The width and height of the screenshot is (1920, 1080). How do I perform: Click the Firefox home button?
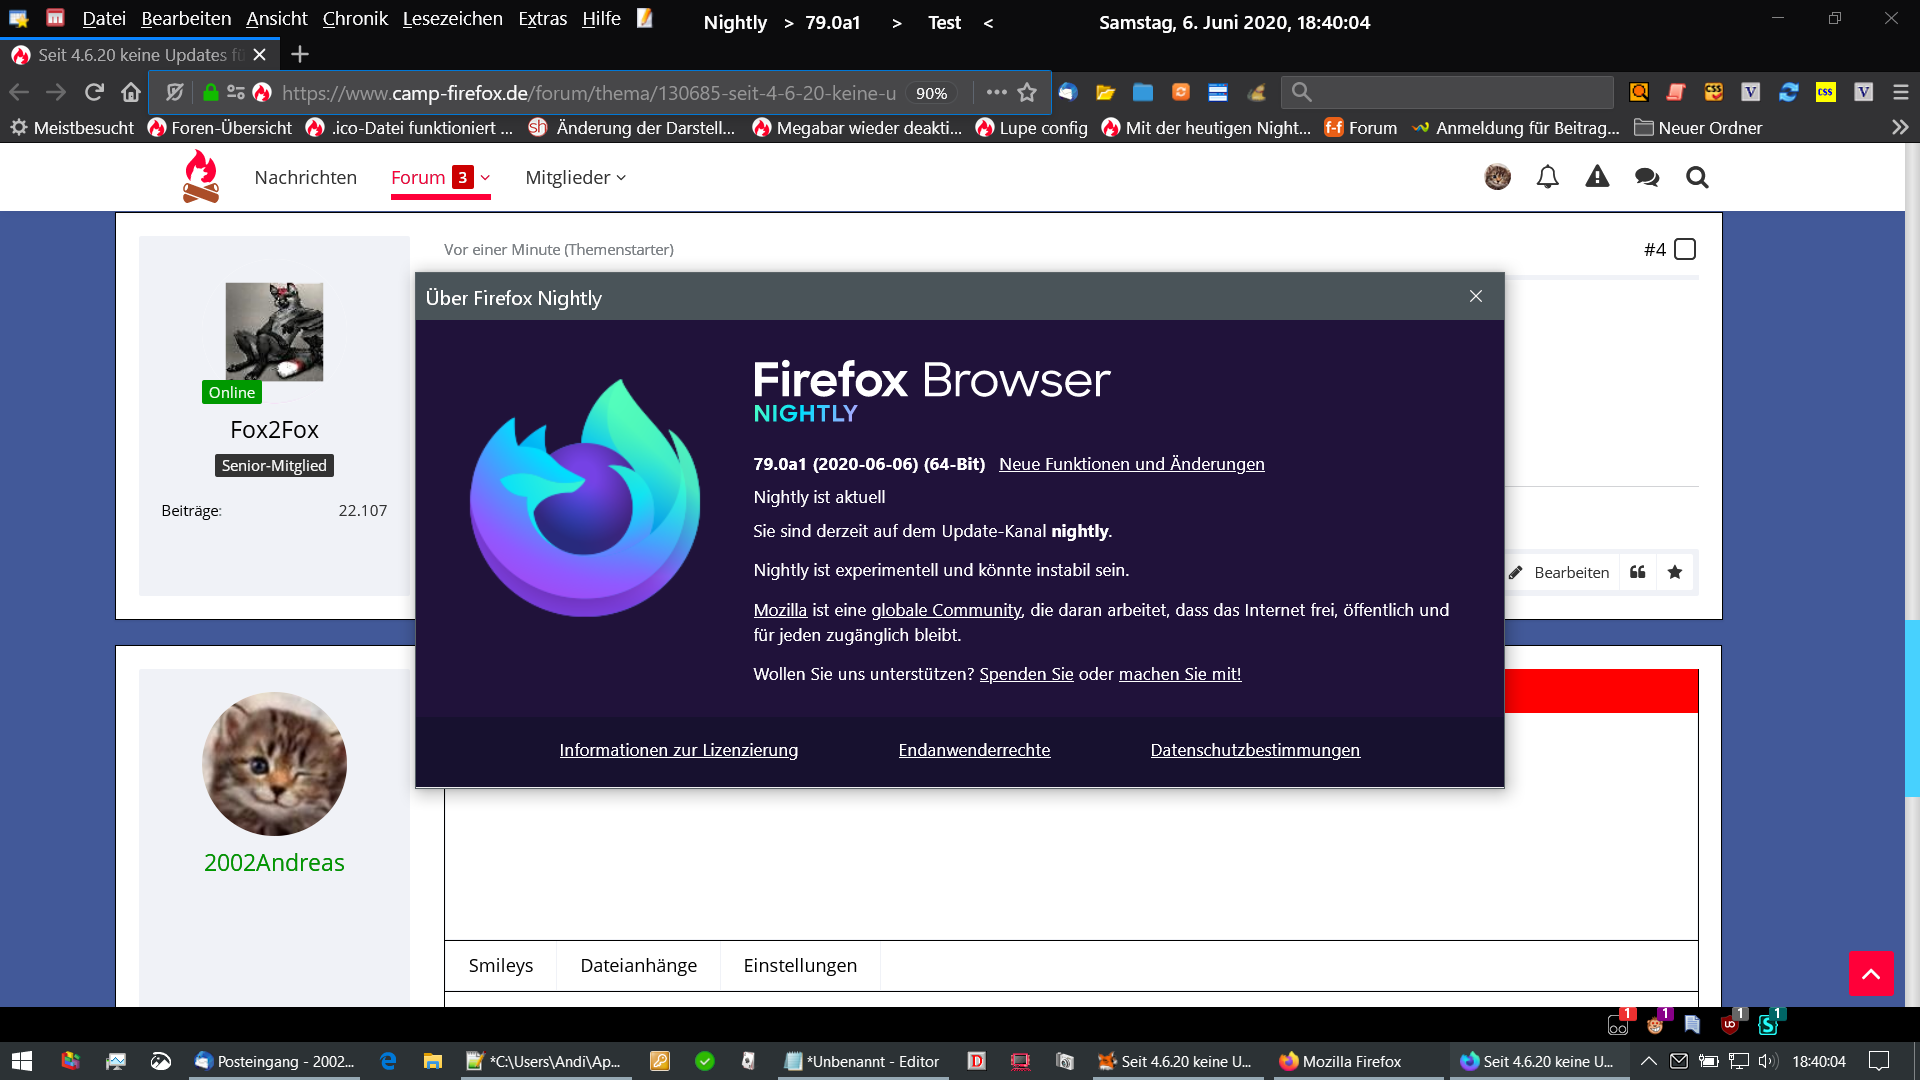[131, 93]
